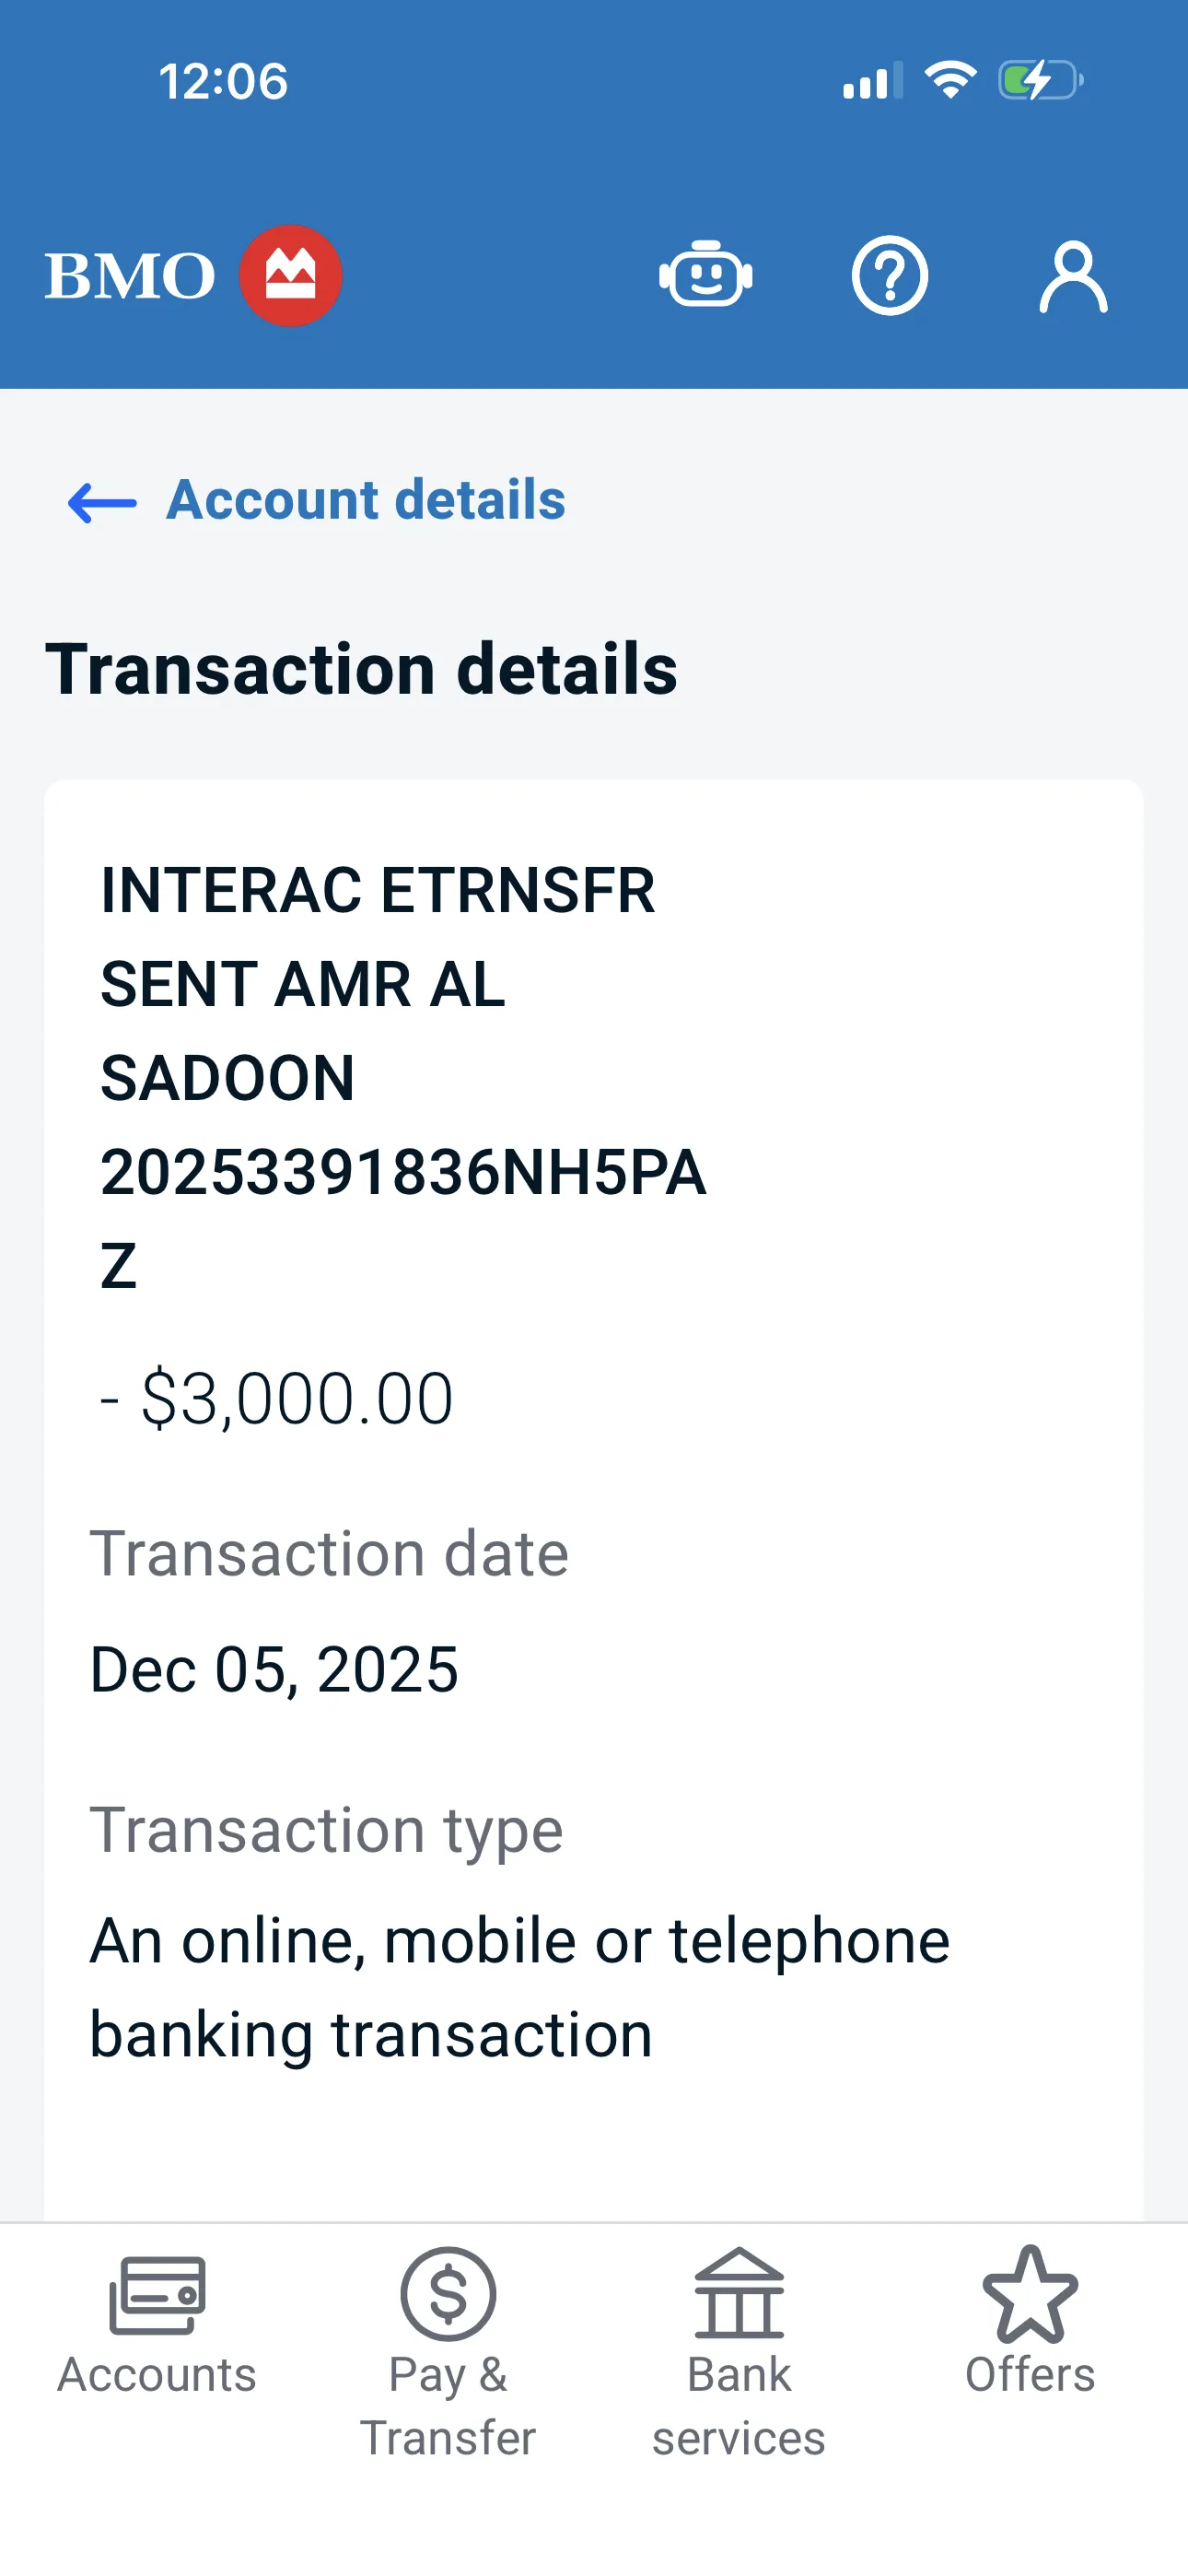The height and width of the screenshot is (2576, 1188).
Task: Tap the back arrow icon
Action: pyautogui.click(x=102, y=502)
